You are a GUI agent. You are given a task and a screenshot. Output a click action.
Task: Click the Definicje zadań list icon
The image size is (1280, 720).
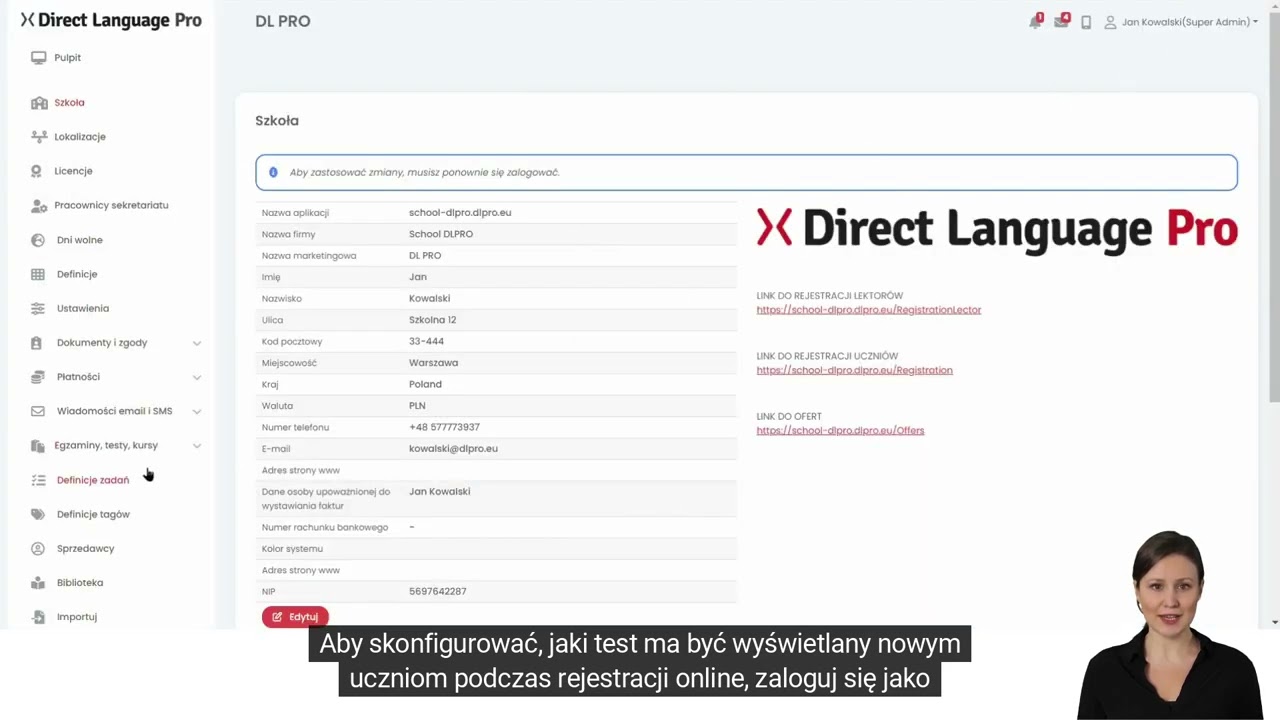tap(38, 480)
